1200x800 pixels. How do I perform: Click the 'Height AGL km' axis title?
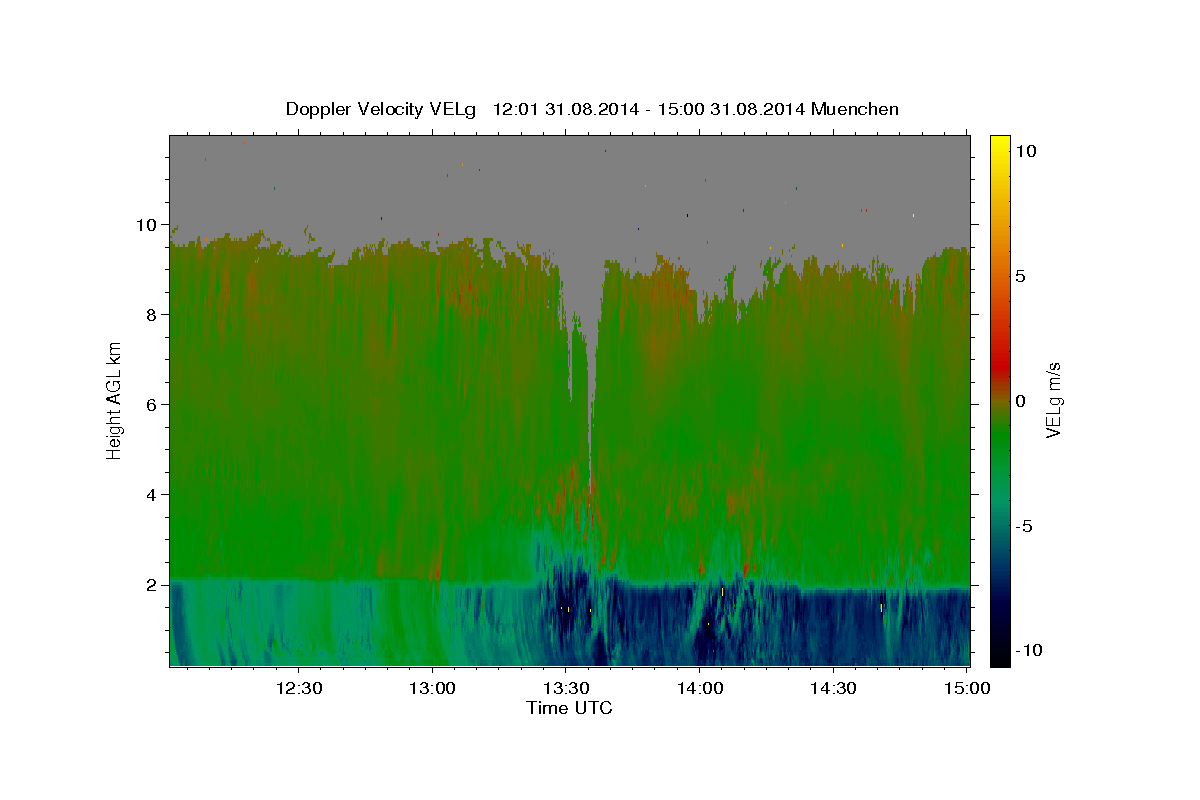click(x=115, y=399)
